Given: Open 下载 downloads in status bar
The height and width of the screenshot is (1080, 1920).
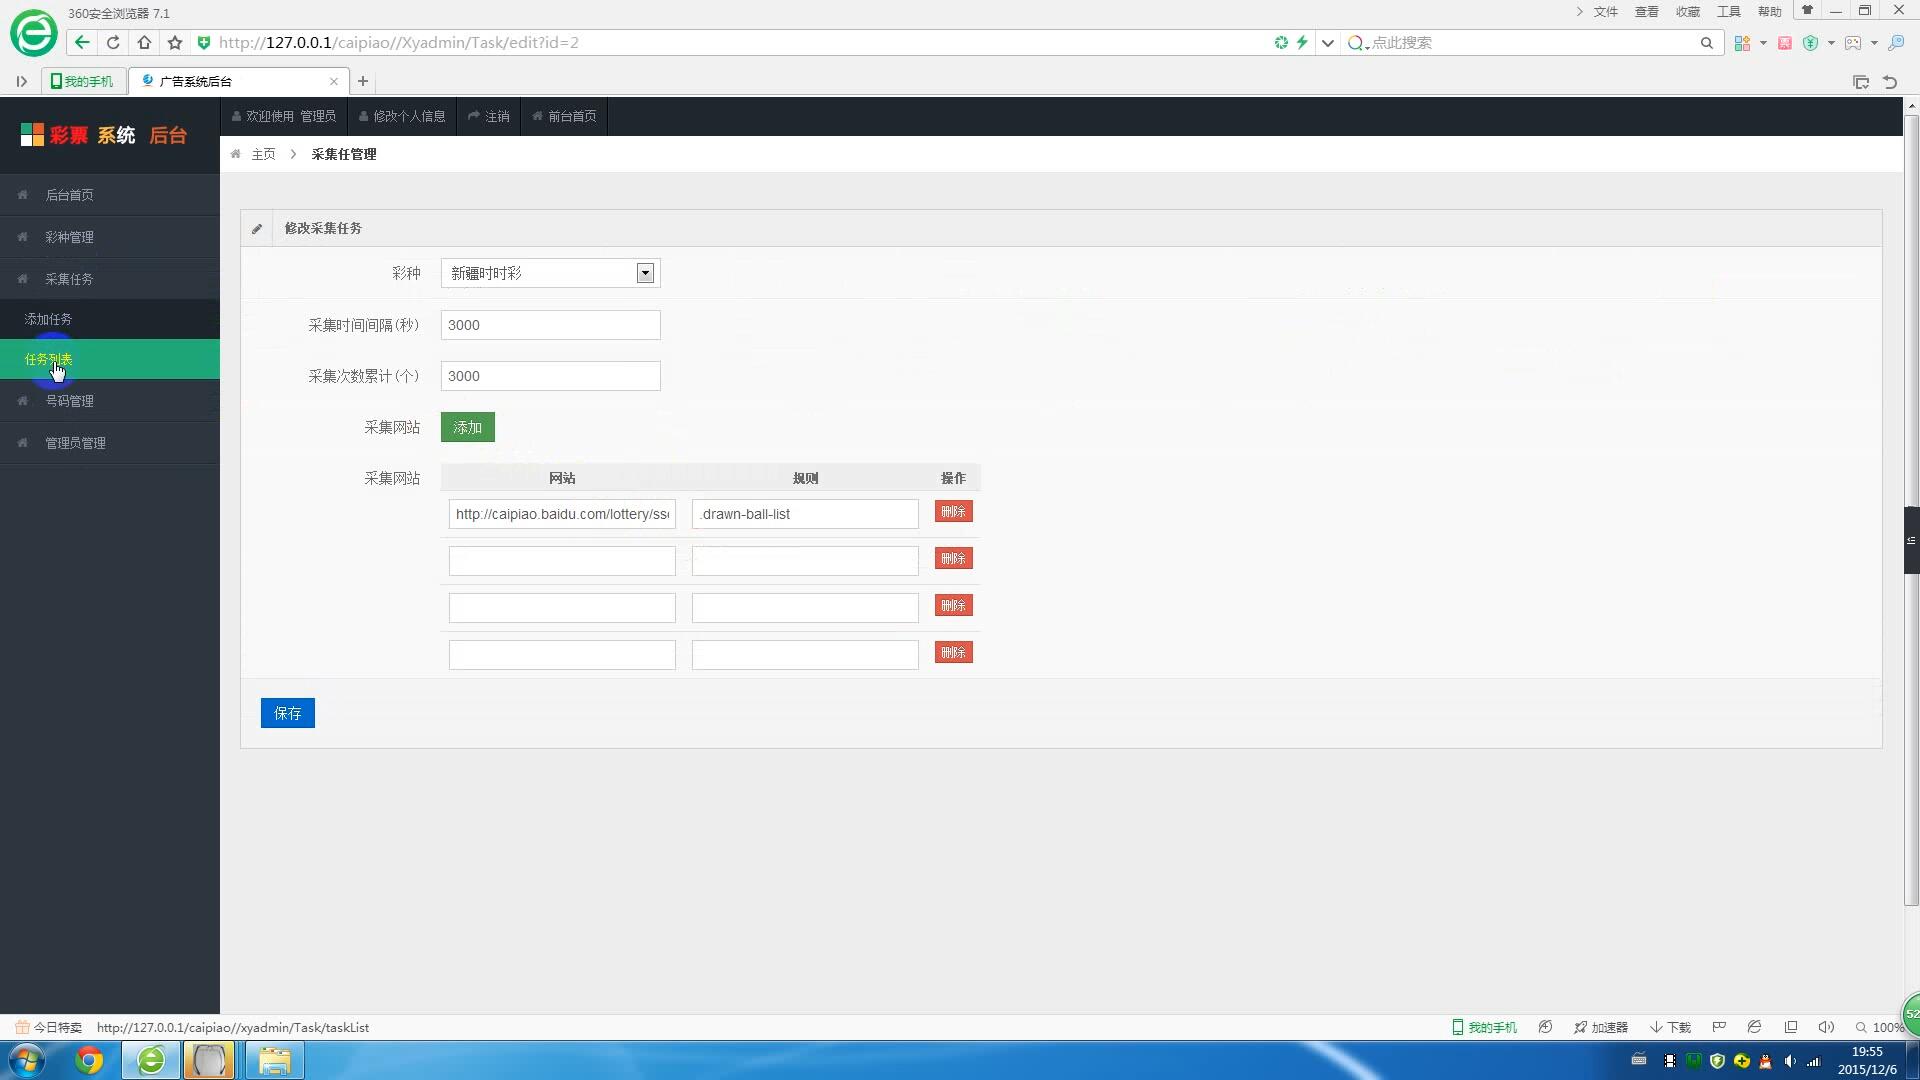Looking at the screenshot, I should pyautogui.click(x=1671, y=1027).
